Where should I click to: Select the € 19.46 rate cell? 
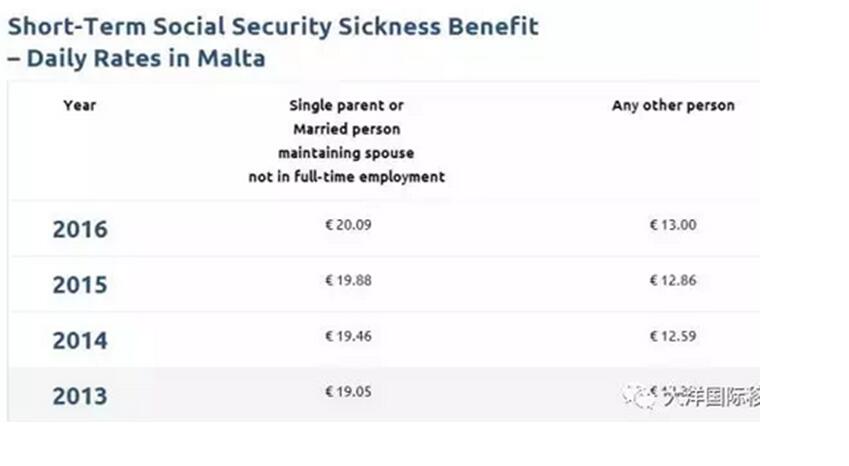348,336
